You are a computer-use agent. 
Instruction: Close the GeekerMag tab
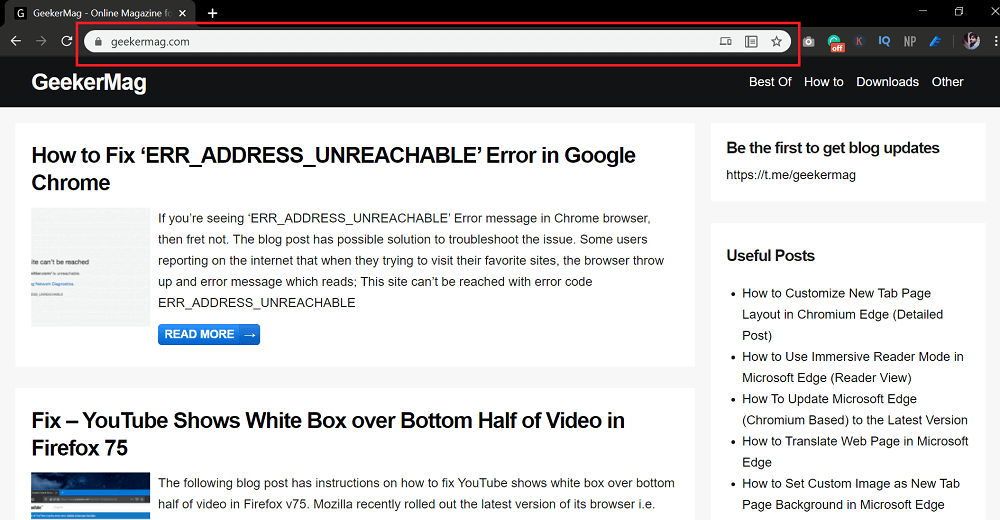click(182, 13)
